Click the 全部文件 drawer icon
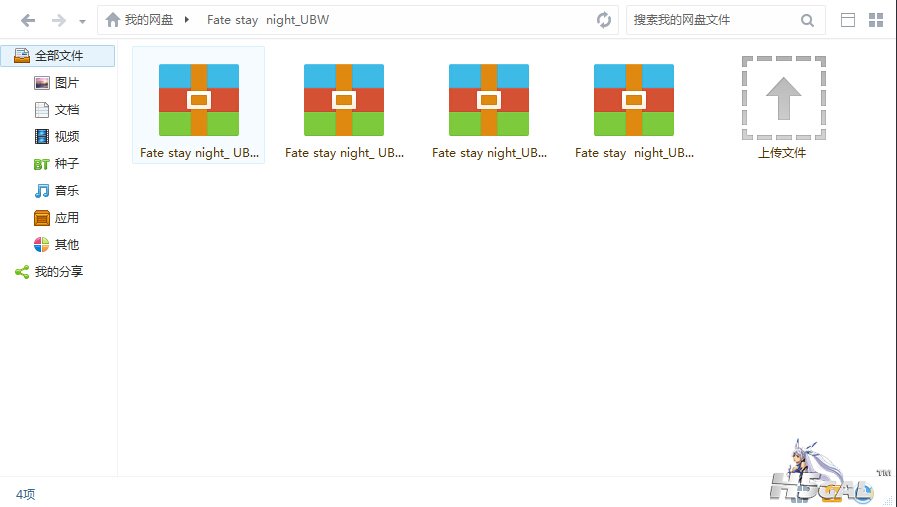The height and width of the screenshot is (507, 897). click(22, 56)
